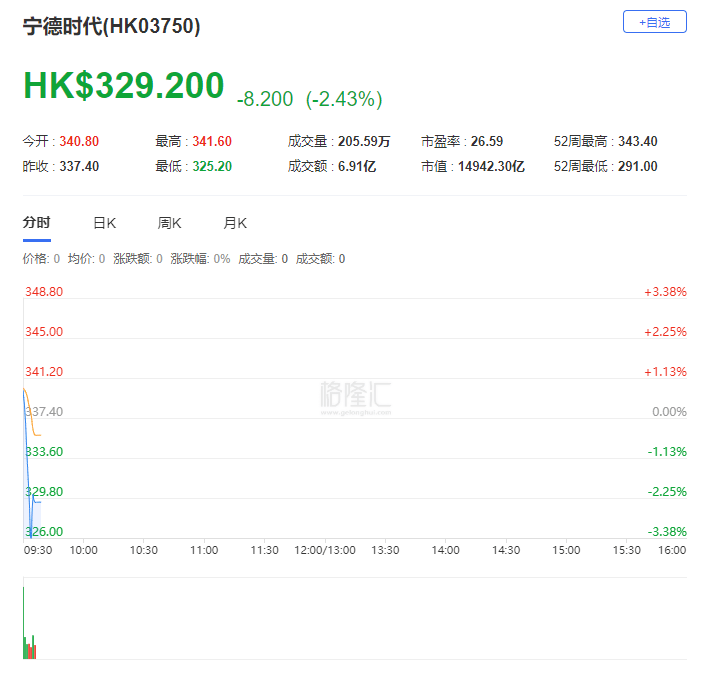Click the current price HK$329.200
This screenshot has width=727, height=687.
coord(124,85)
